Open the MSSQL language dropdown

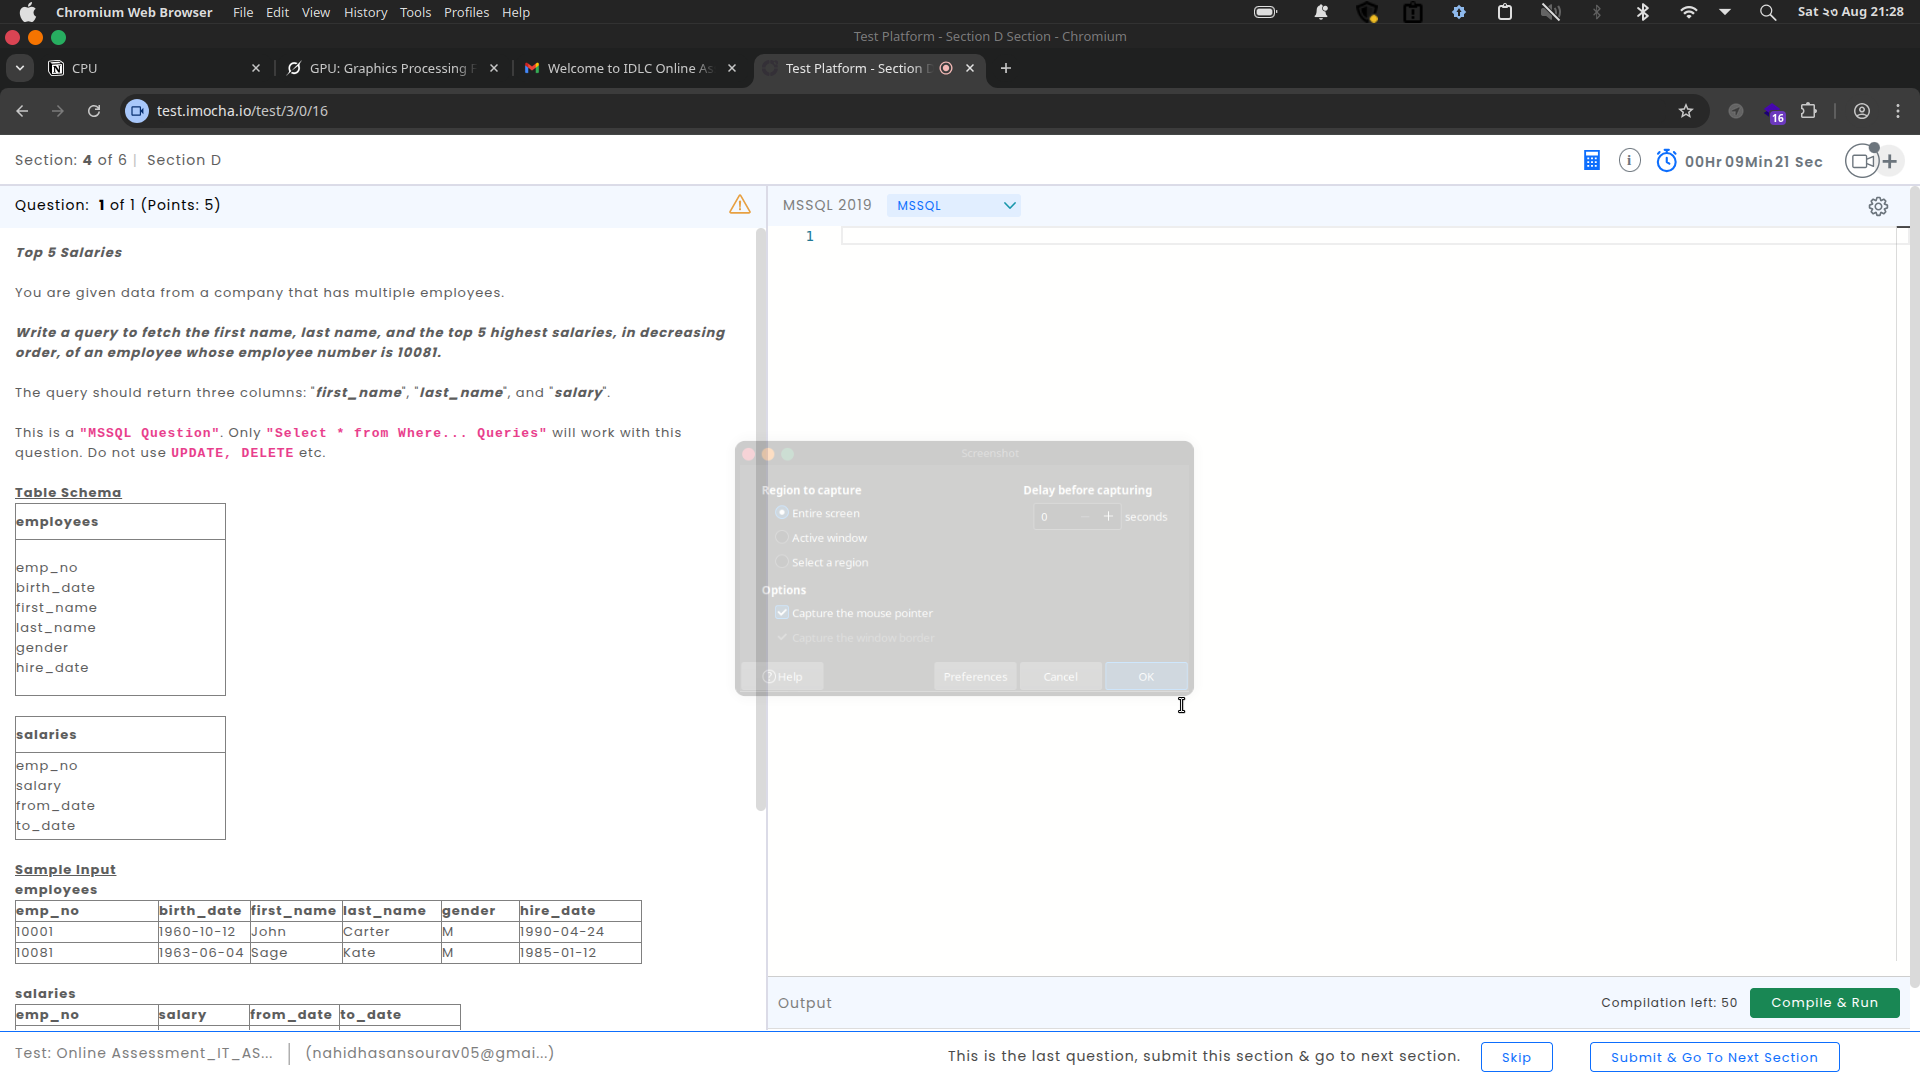pyautogui.click(x=954, y=205)
